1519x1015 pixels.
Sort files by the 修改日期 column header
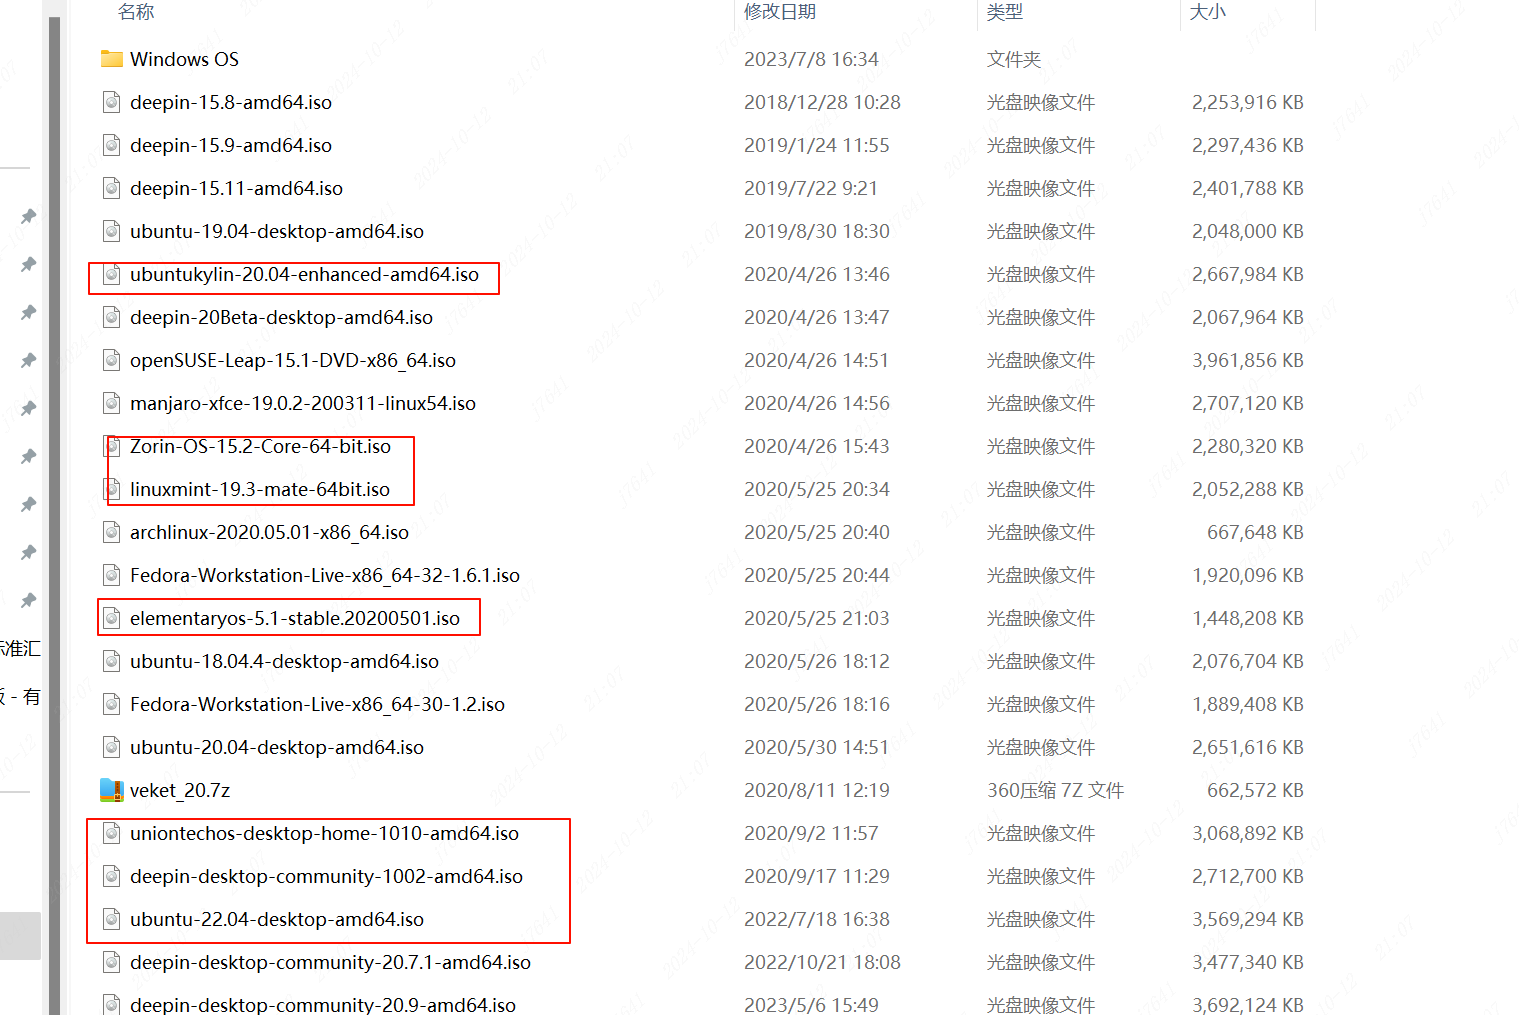click(x=780, y=12)
